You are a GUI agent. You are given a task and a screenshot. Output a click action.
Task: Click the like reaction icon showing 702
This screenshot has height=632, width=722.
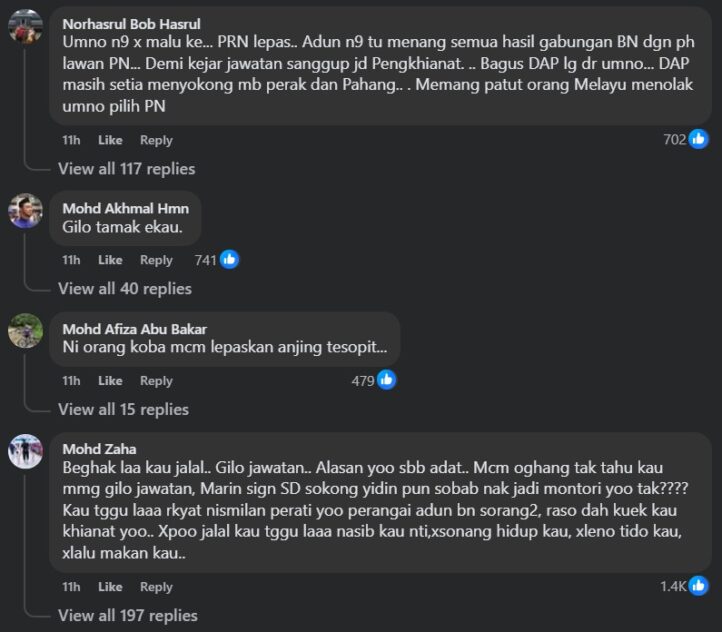698,139
